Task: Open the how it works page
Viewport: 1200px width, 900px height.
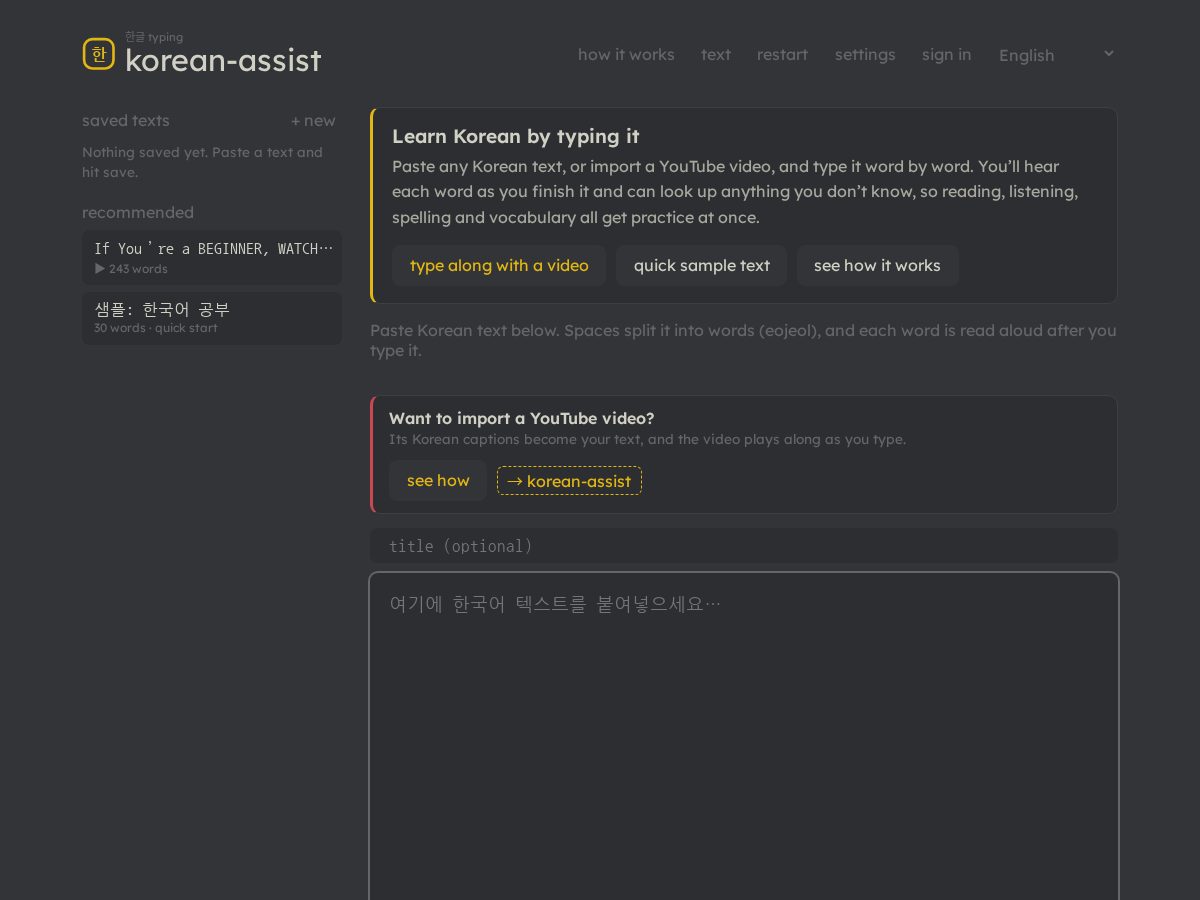Action: (x=626, y=55)
